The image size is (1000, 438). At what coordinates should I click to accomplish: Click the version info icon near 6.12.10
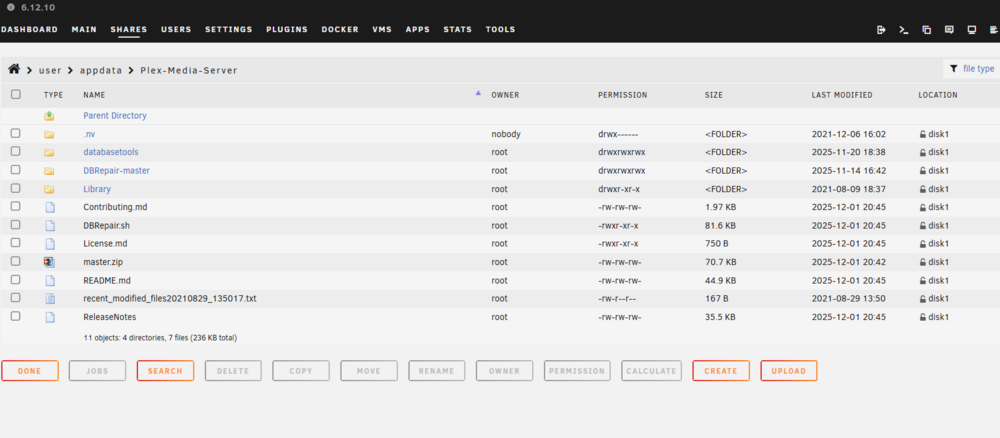coord(10,8)
